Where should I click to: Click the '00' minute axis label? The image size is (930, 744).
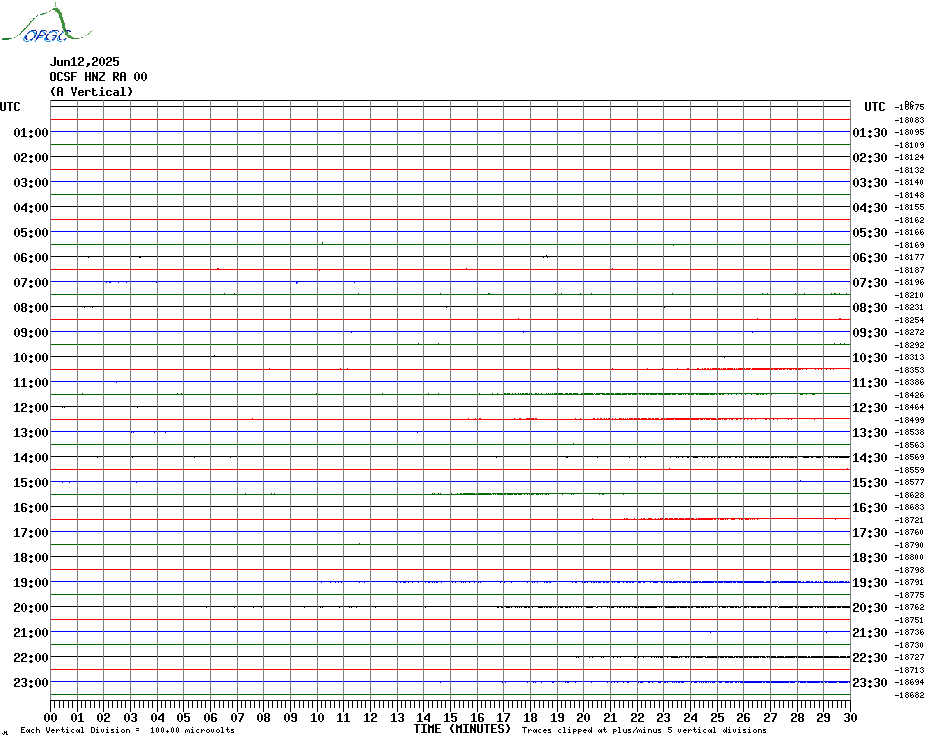point(50,718)
